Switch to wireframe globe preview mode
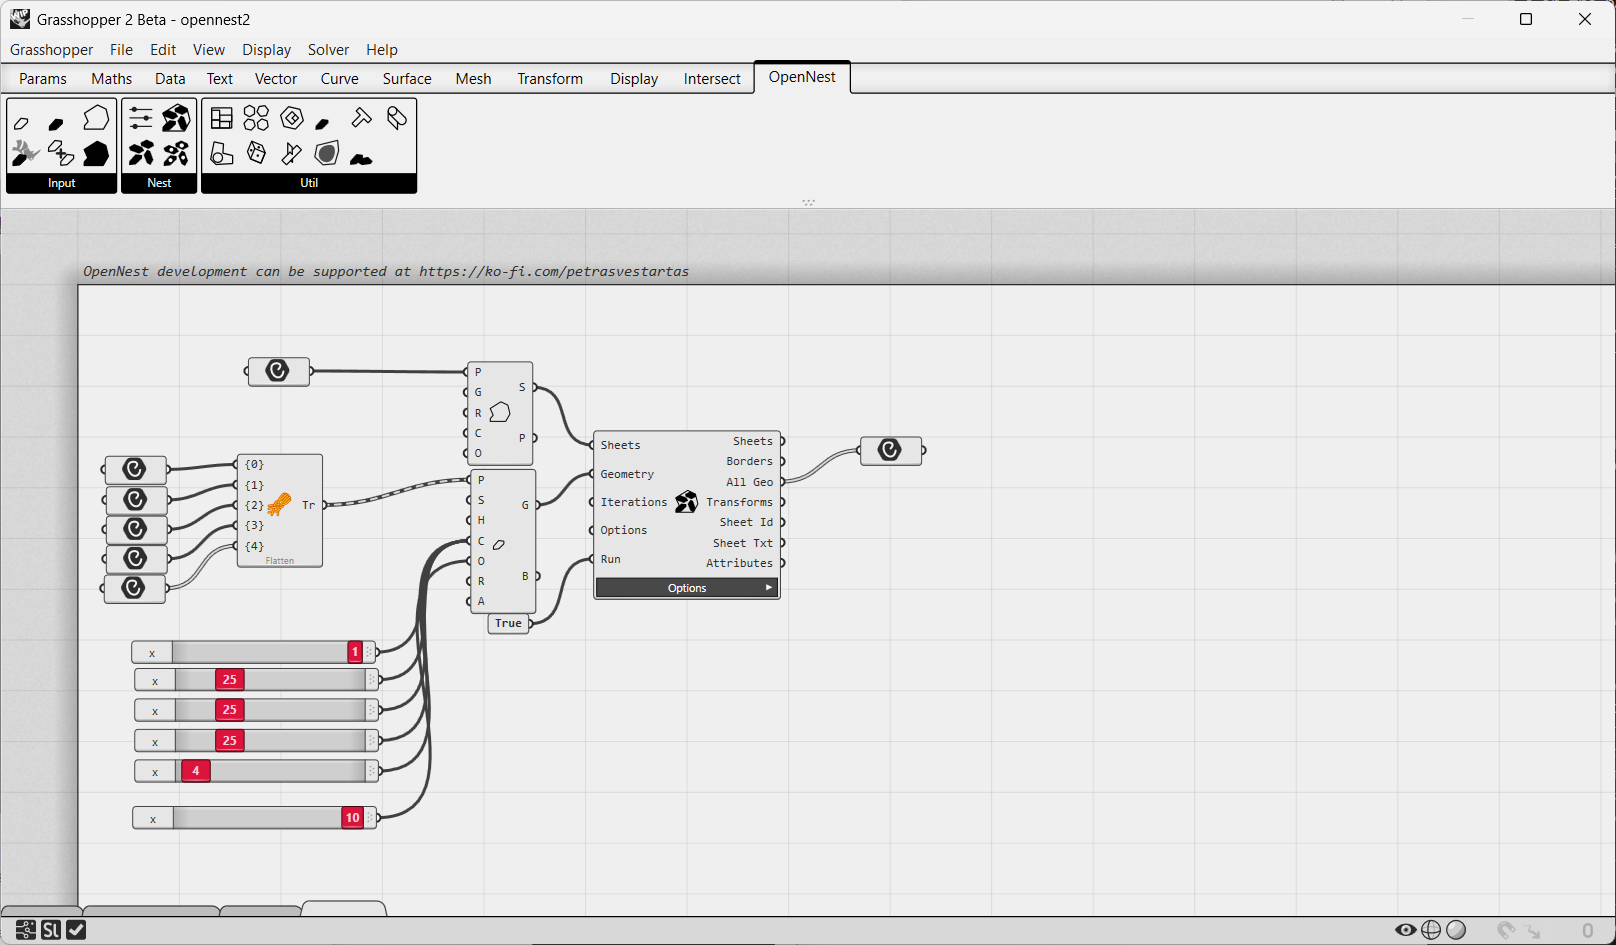Viewport: 1616px width, 945px height. [1431, 930]
